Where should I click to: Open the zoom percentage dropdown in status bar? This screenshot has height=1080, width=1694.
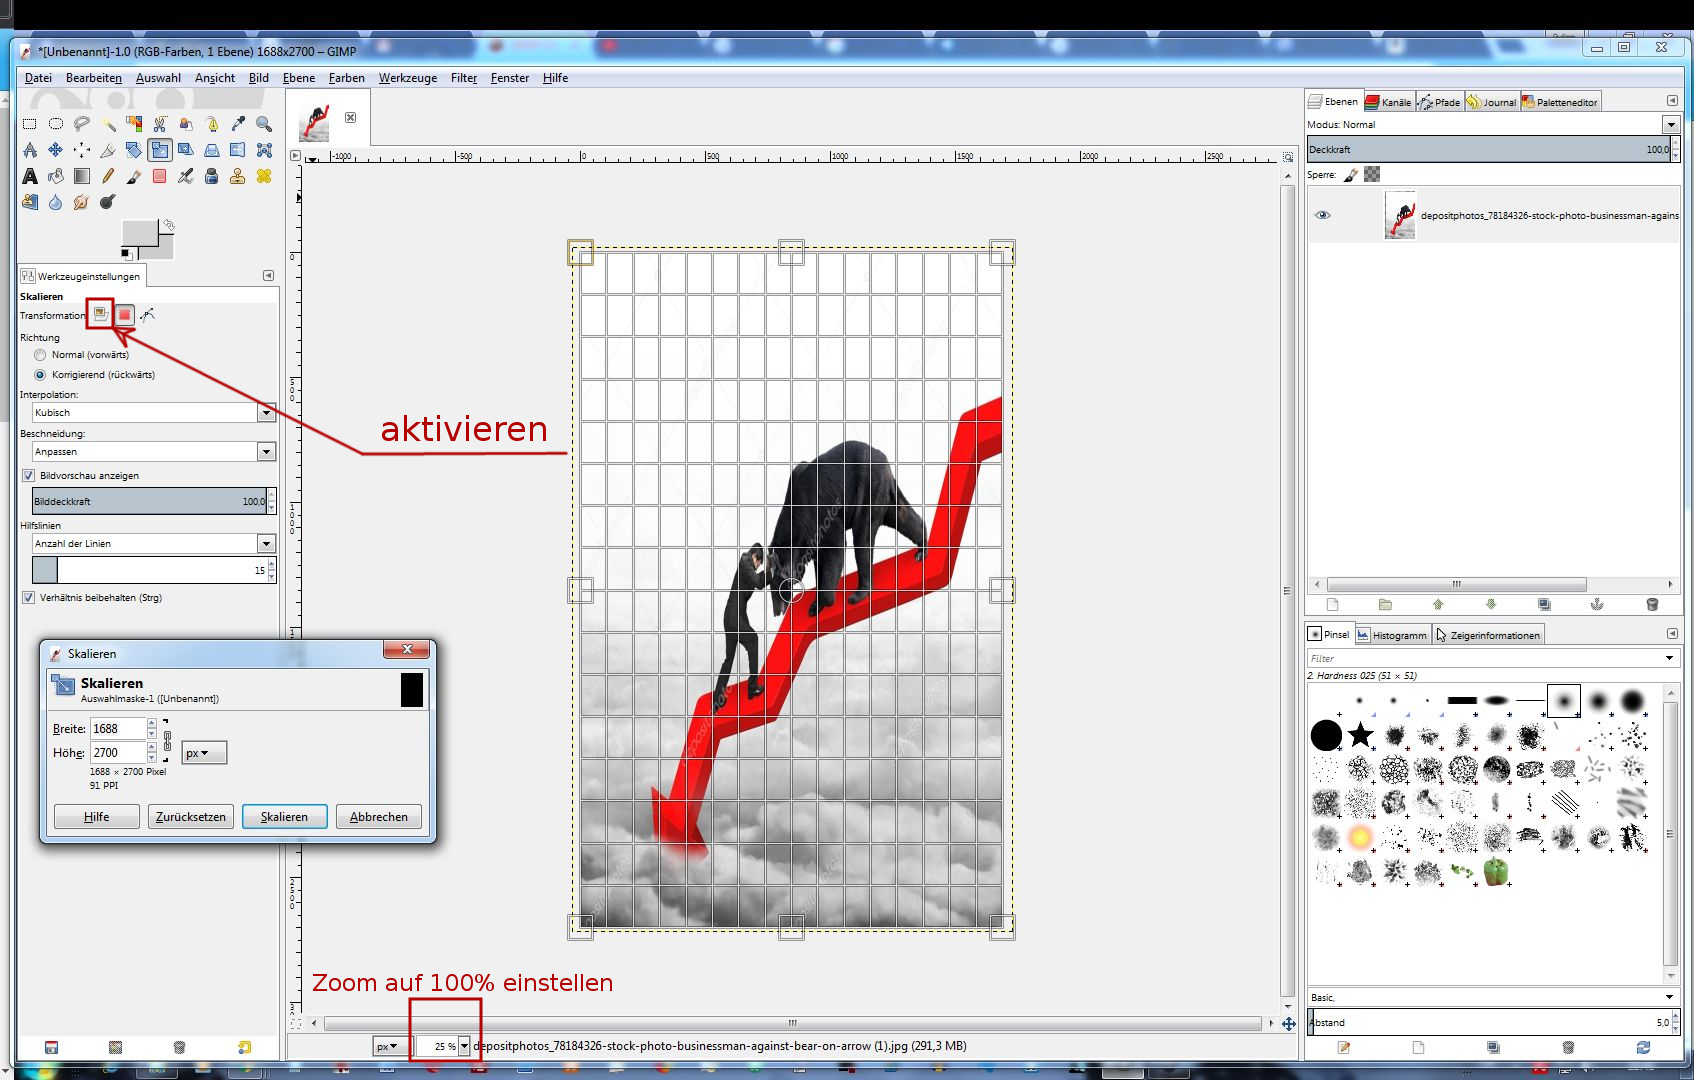(464, 1046)
